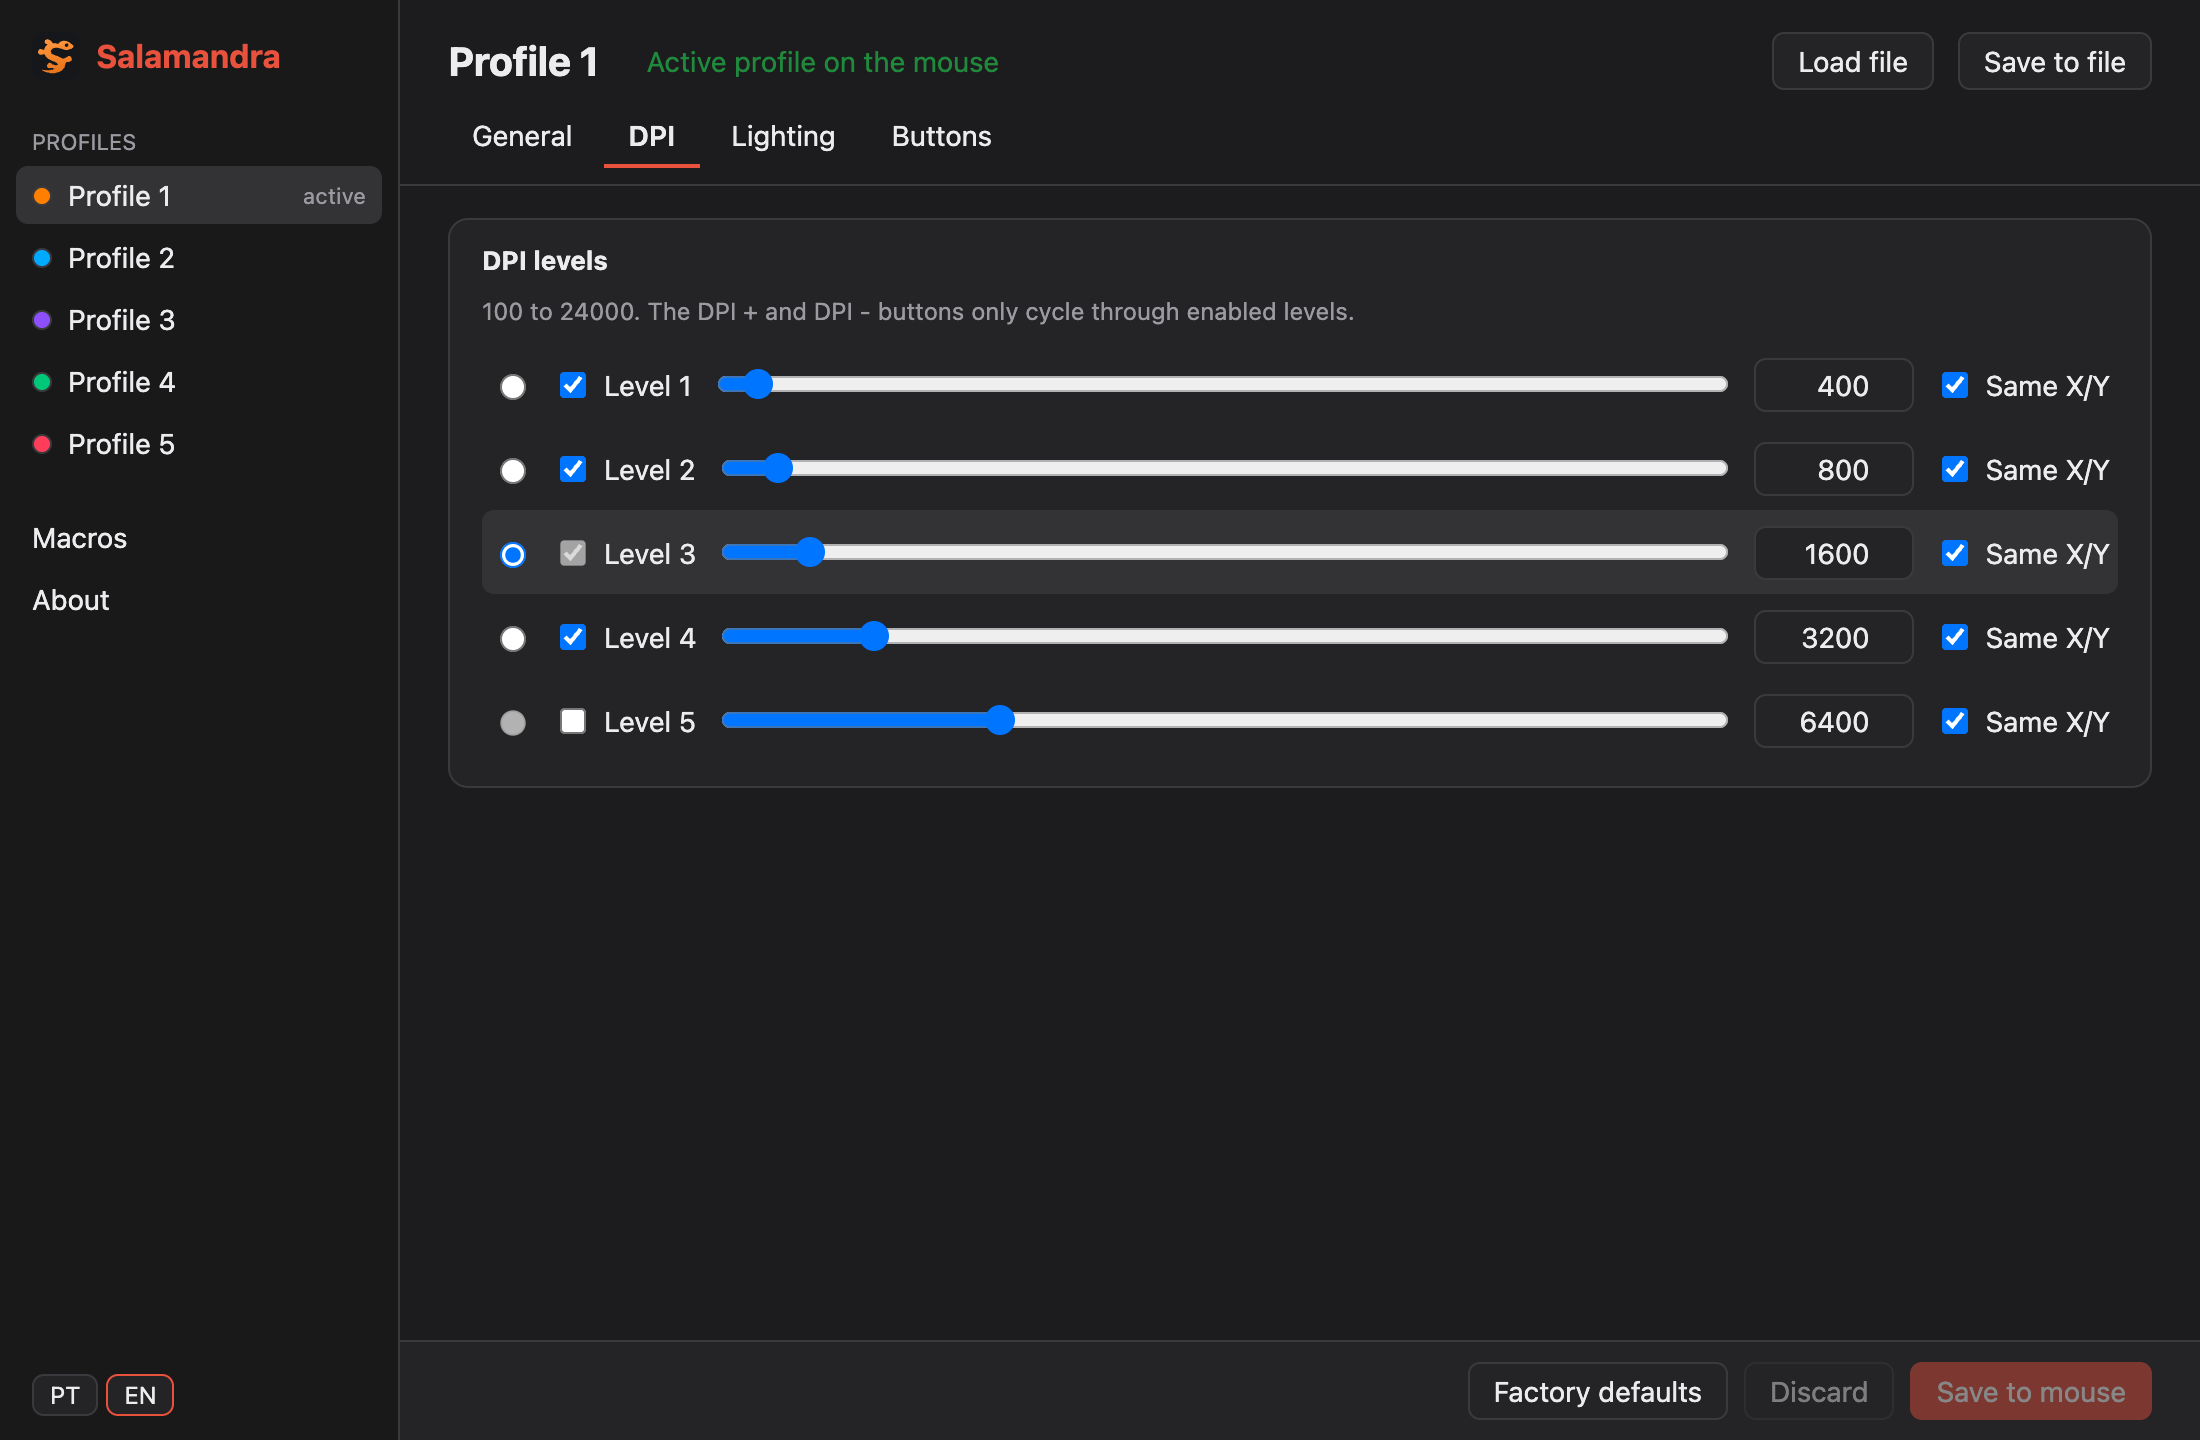Uncheck Same X/Y for Level 4
The height and width of the screenshot is (1440, 2200).
[x=1955, y=637]
